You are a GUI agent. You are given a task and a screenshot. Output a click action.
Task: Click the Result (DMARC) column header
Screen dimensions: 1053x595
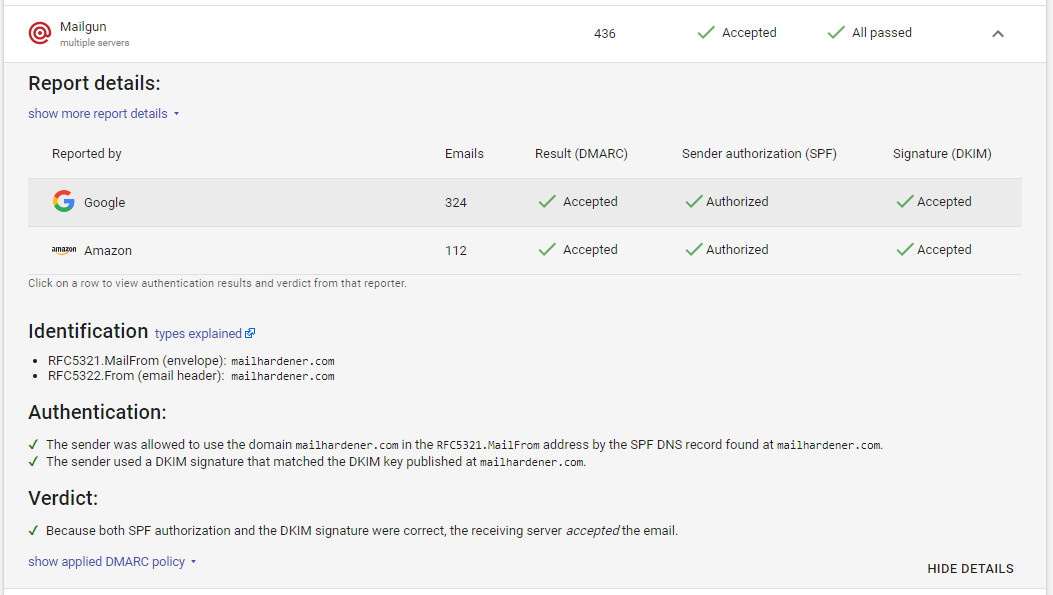[x=581, y=154]
